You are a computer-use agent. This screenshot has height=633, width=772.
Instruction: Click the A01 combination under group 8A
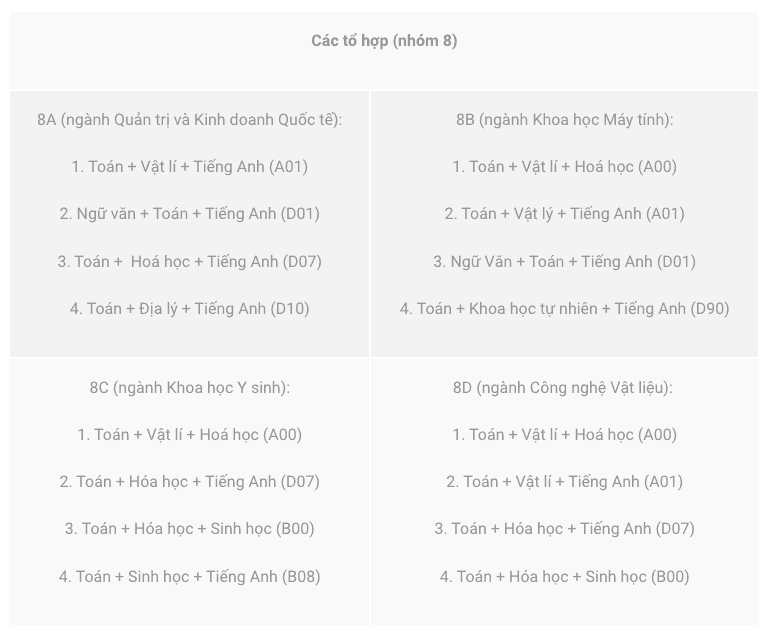190,167
